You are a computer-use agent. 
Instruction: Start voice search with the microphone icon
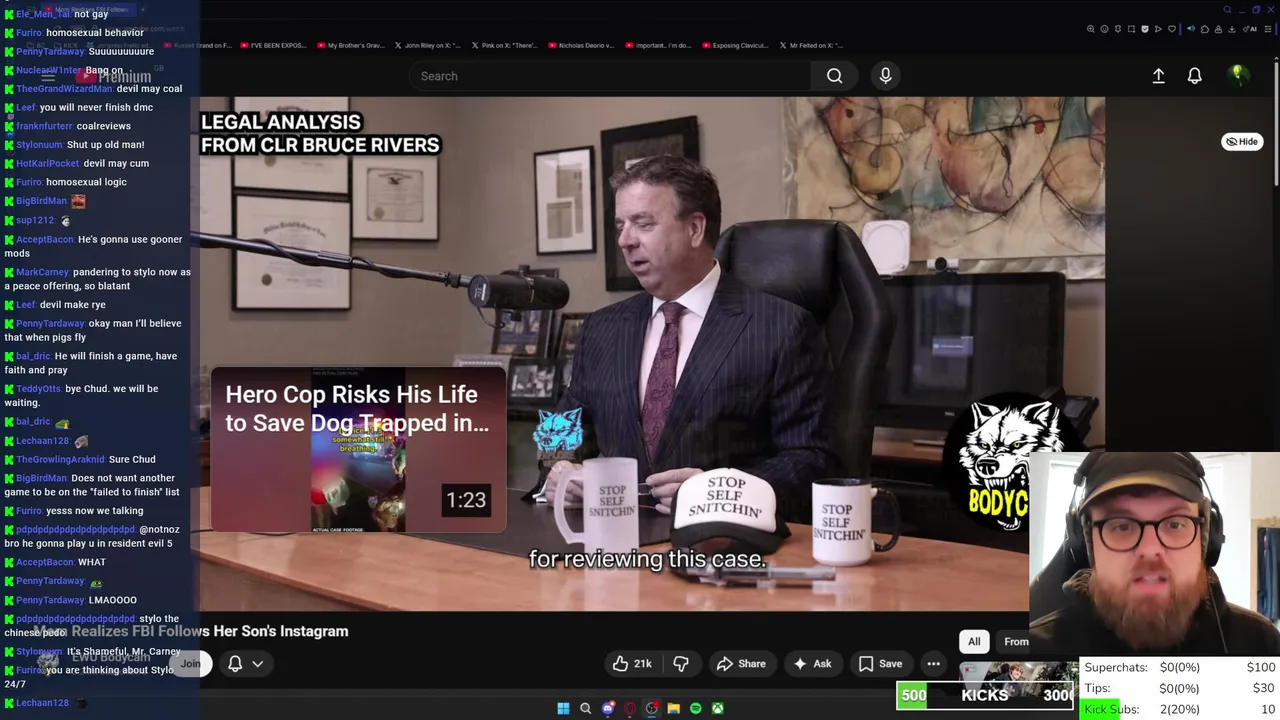[x=885, y=76]
